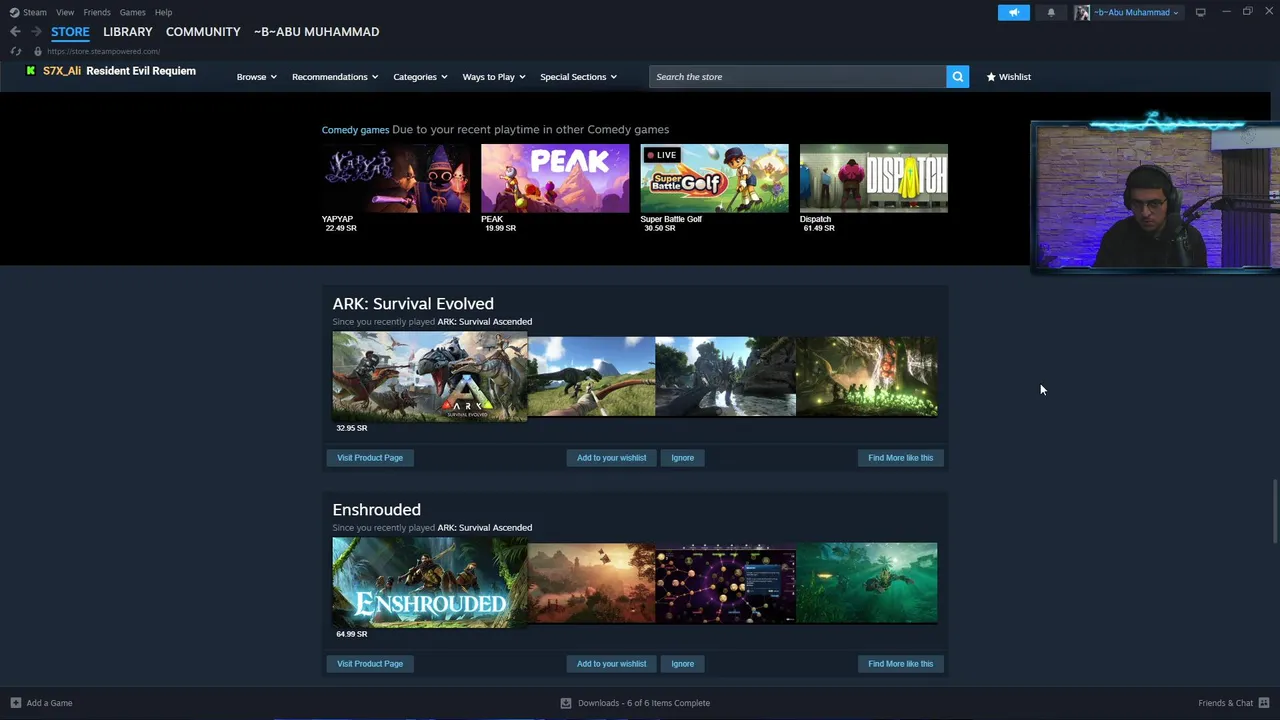Click the green S7X_Ali overlay logo icon
This screenshot has height=720, width=1280.
click(x=31, y=71)
